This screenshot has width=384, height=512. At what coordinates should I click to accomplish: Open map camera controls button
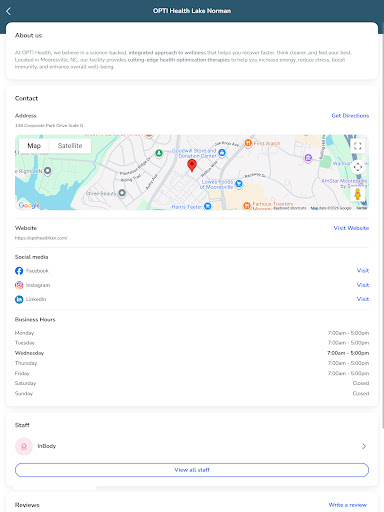tap(357, 167)
